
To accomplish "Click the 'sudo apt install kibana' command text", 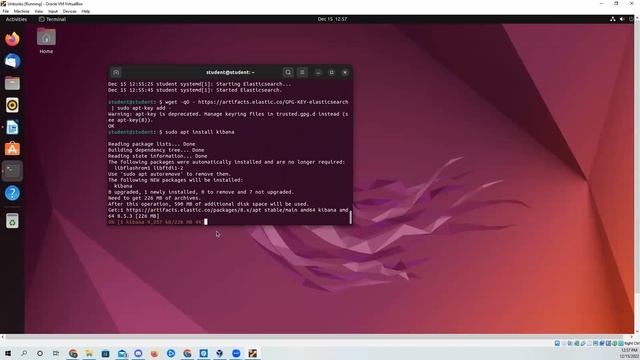I will pyautogui.click(x=200, y=132).
